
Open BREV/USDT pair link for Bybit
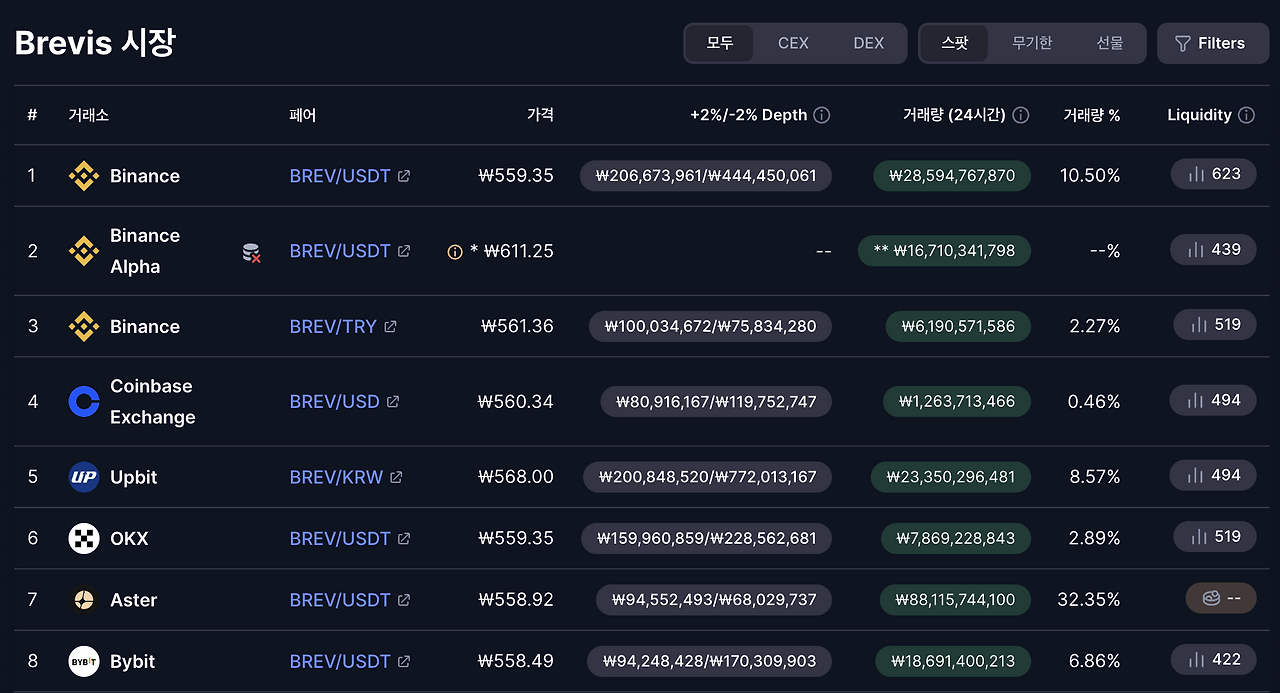tap(350, 661)
